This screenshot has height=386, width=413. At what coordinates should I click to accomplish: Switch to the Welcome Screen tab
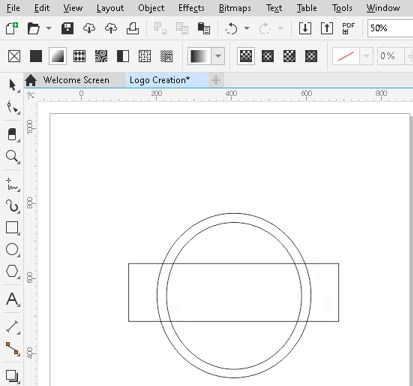click(76, 80)
